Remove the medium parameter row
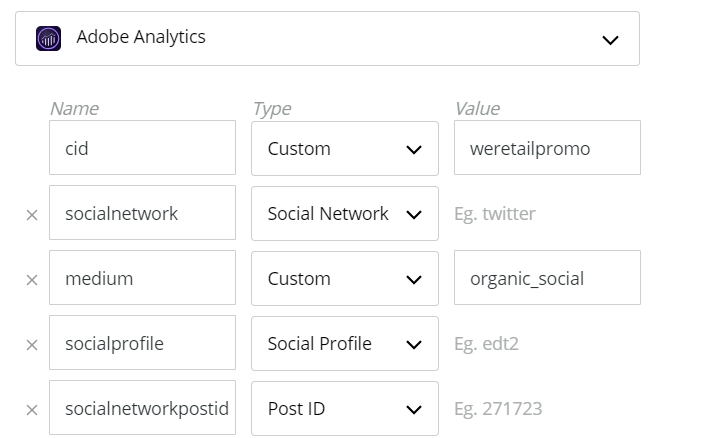 tap(31, 280)
